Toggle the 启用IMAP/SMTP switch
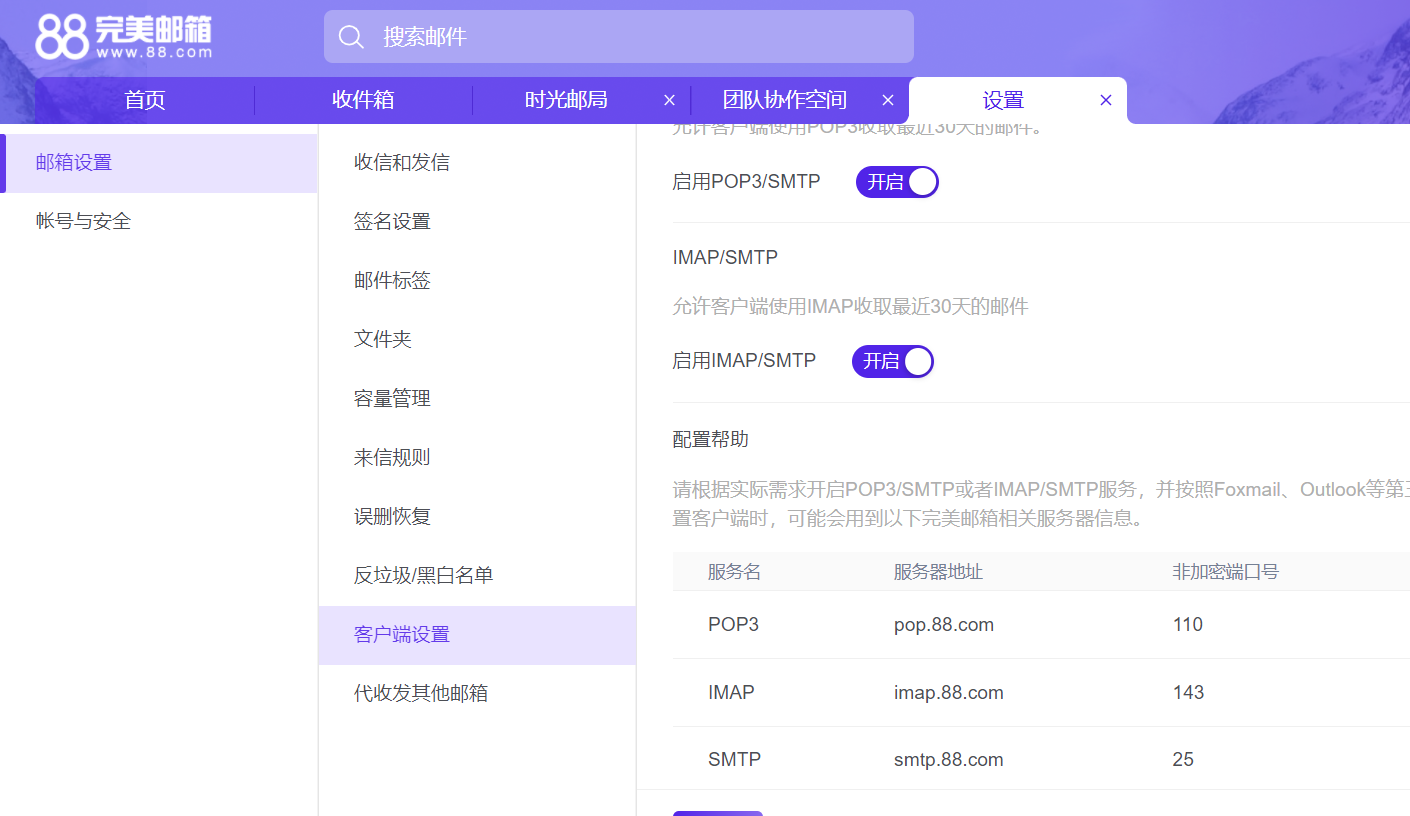 point(893,361)
